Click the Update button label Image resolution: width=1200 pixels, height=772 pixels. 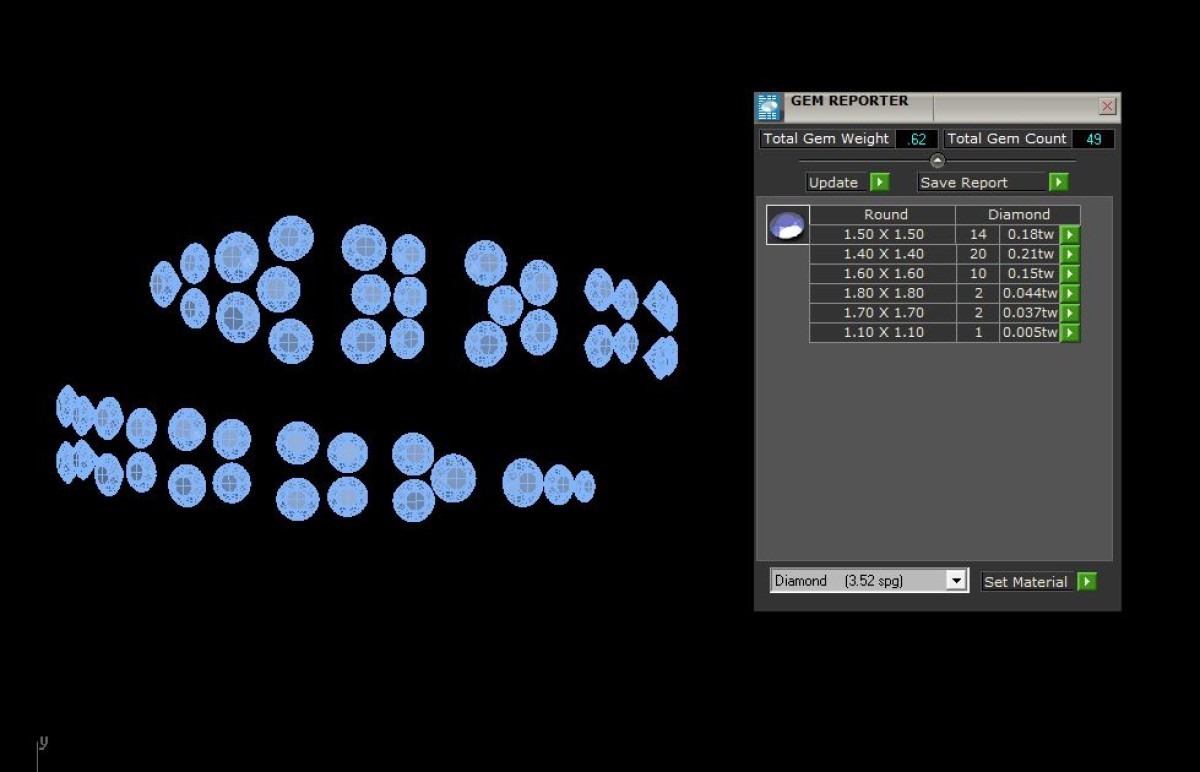tap(834, 182)
